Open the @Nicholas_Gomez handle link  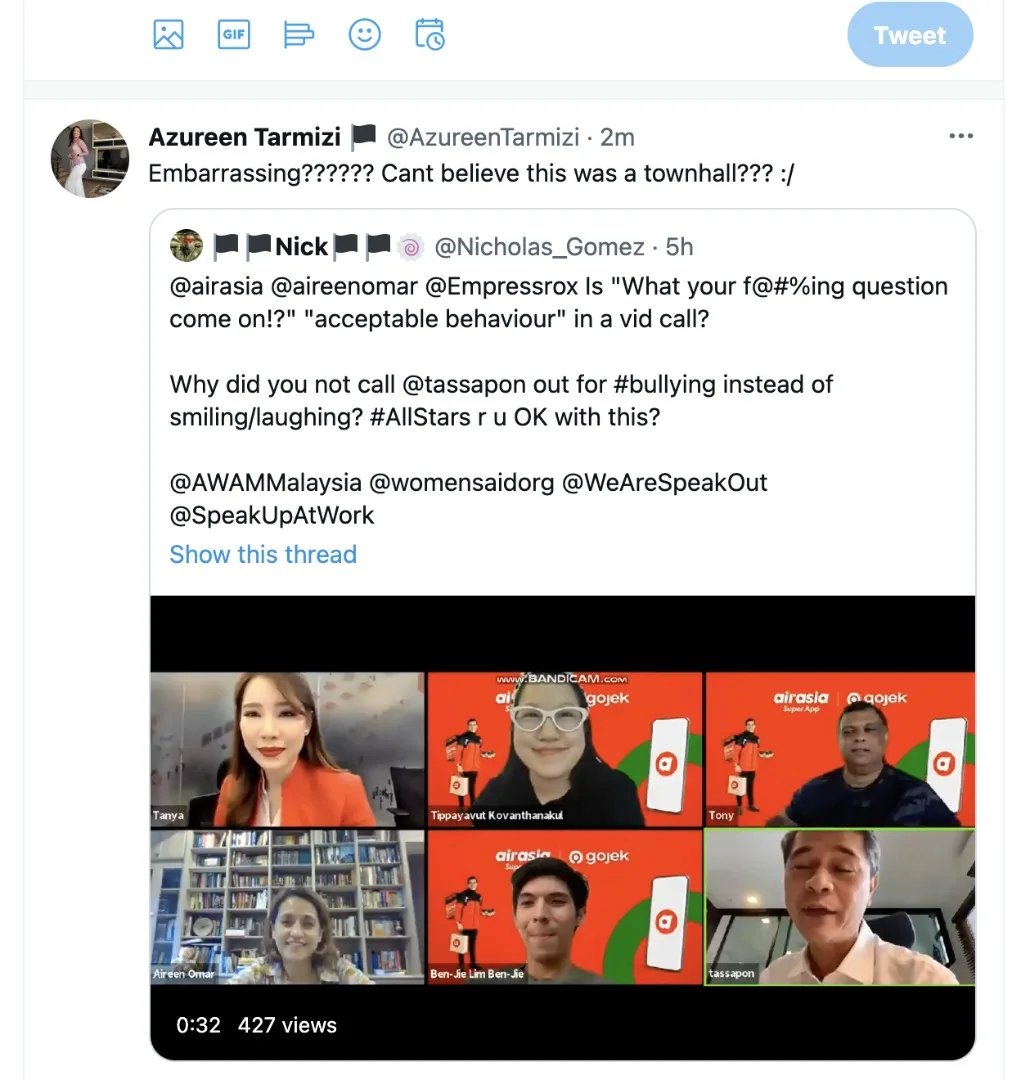[x=540, y=246]
